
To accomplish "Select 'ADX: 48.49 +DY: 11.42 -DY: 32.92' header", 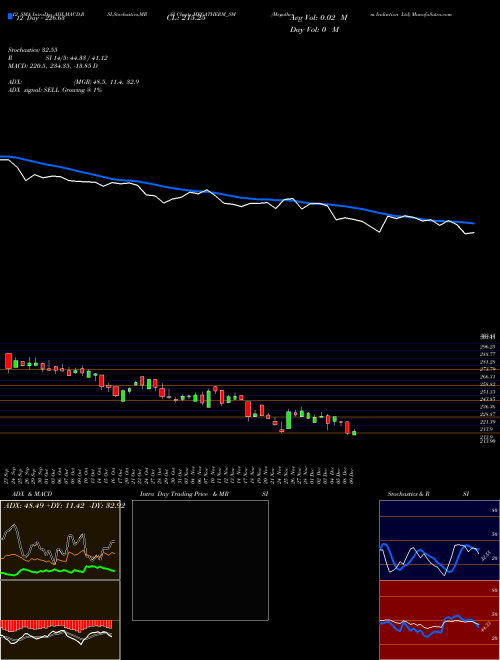I will (x=64, y=506).
